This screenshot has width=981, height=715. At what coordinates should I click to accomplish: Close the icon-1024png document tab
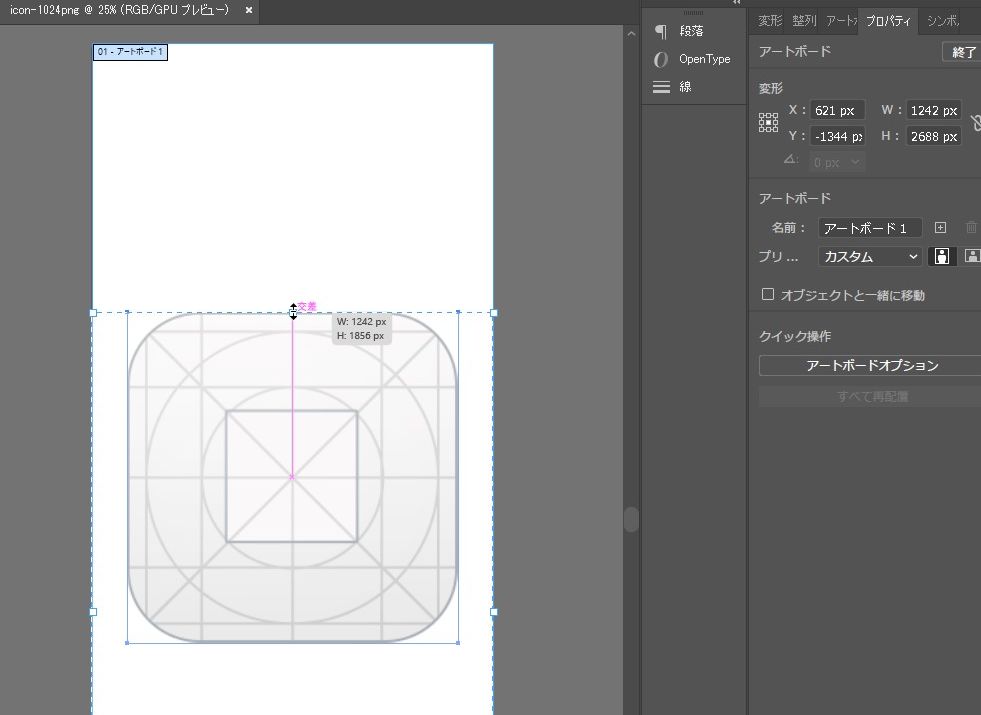click(249, 10)
